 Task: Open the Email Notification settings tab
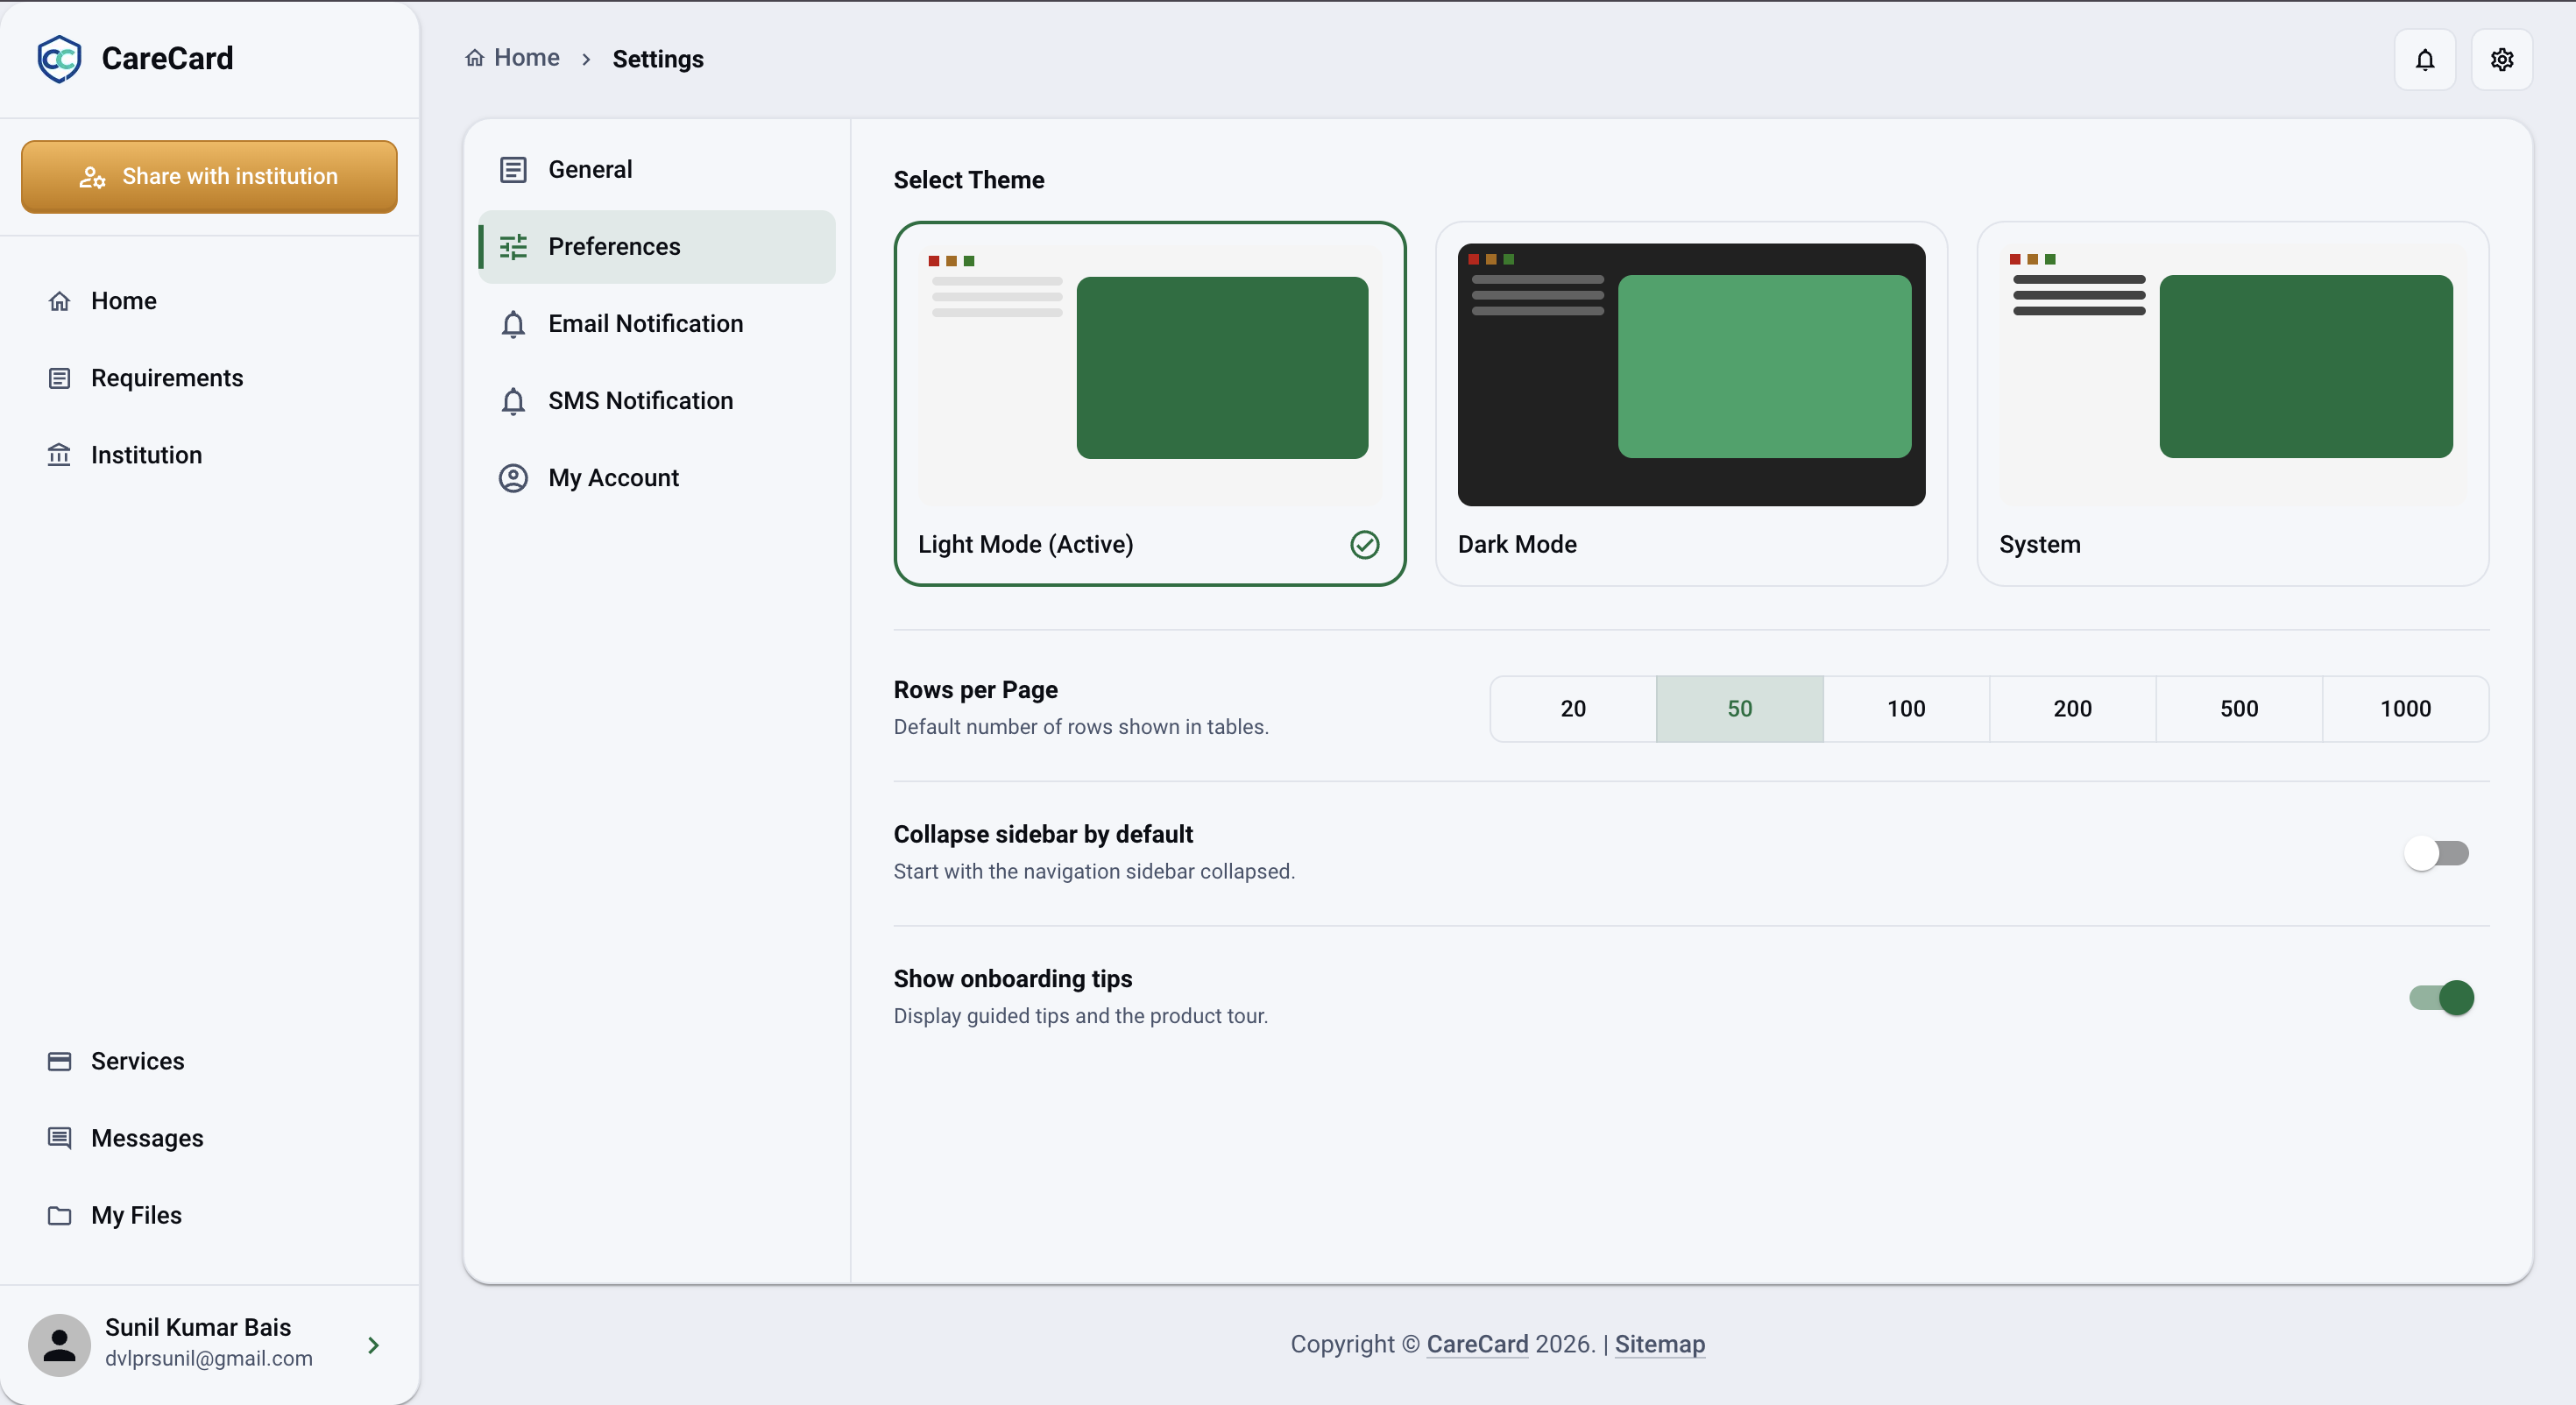click(657, 324)
